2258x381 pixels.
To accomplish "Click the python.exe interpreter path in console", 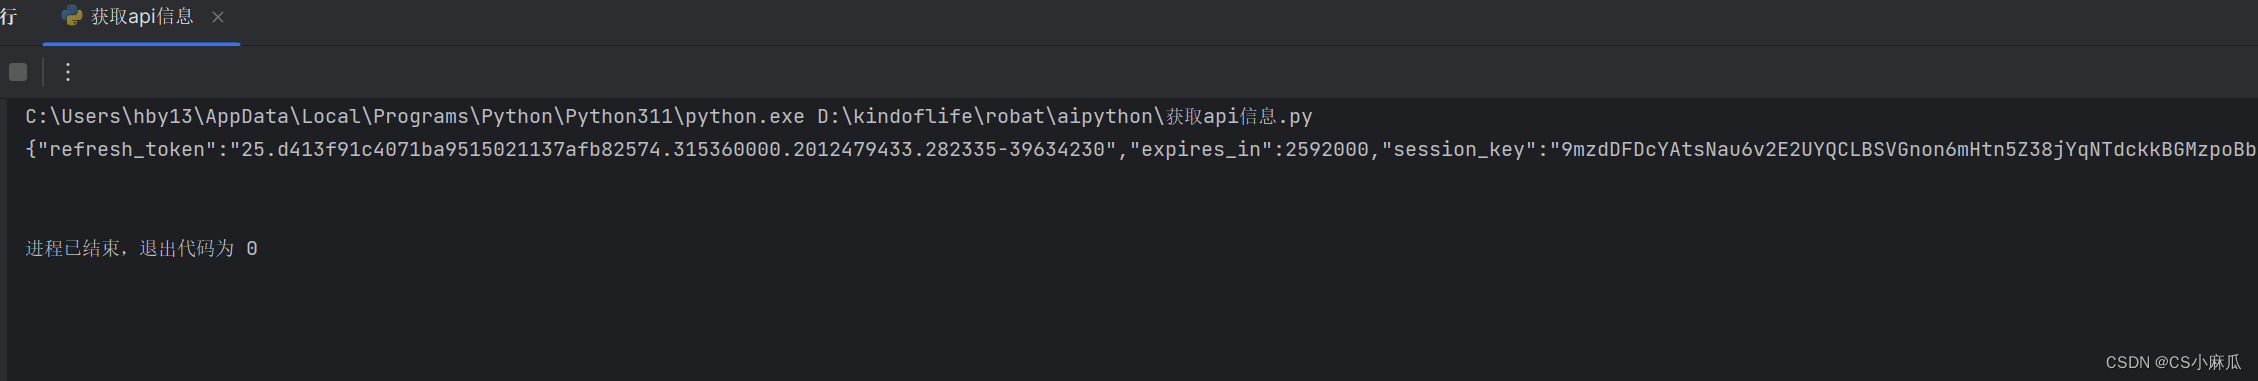I will 415,117.
